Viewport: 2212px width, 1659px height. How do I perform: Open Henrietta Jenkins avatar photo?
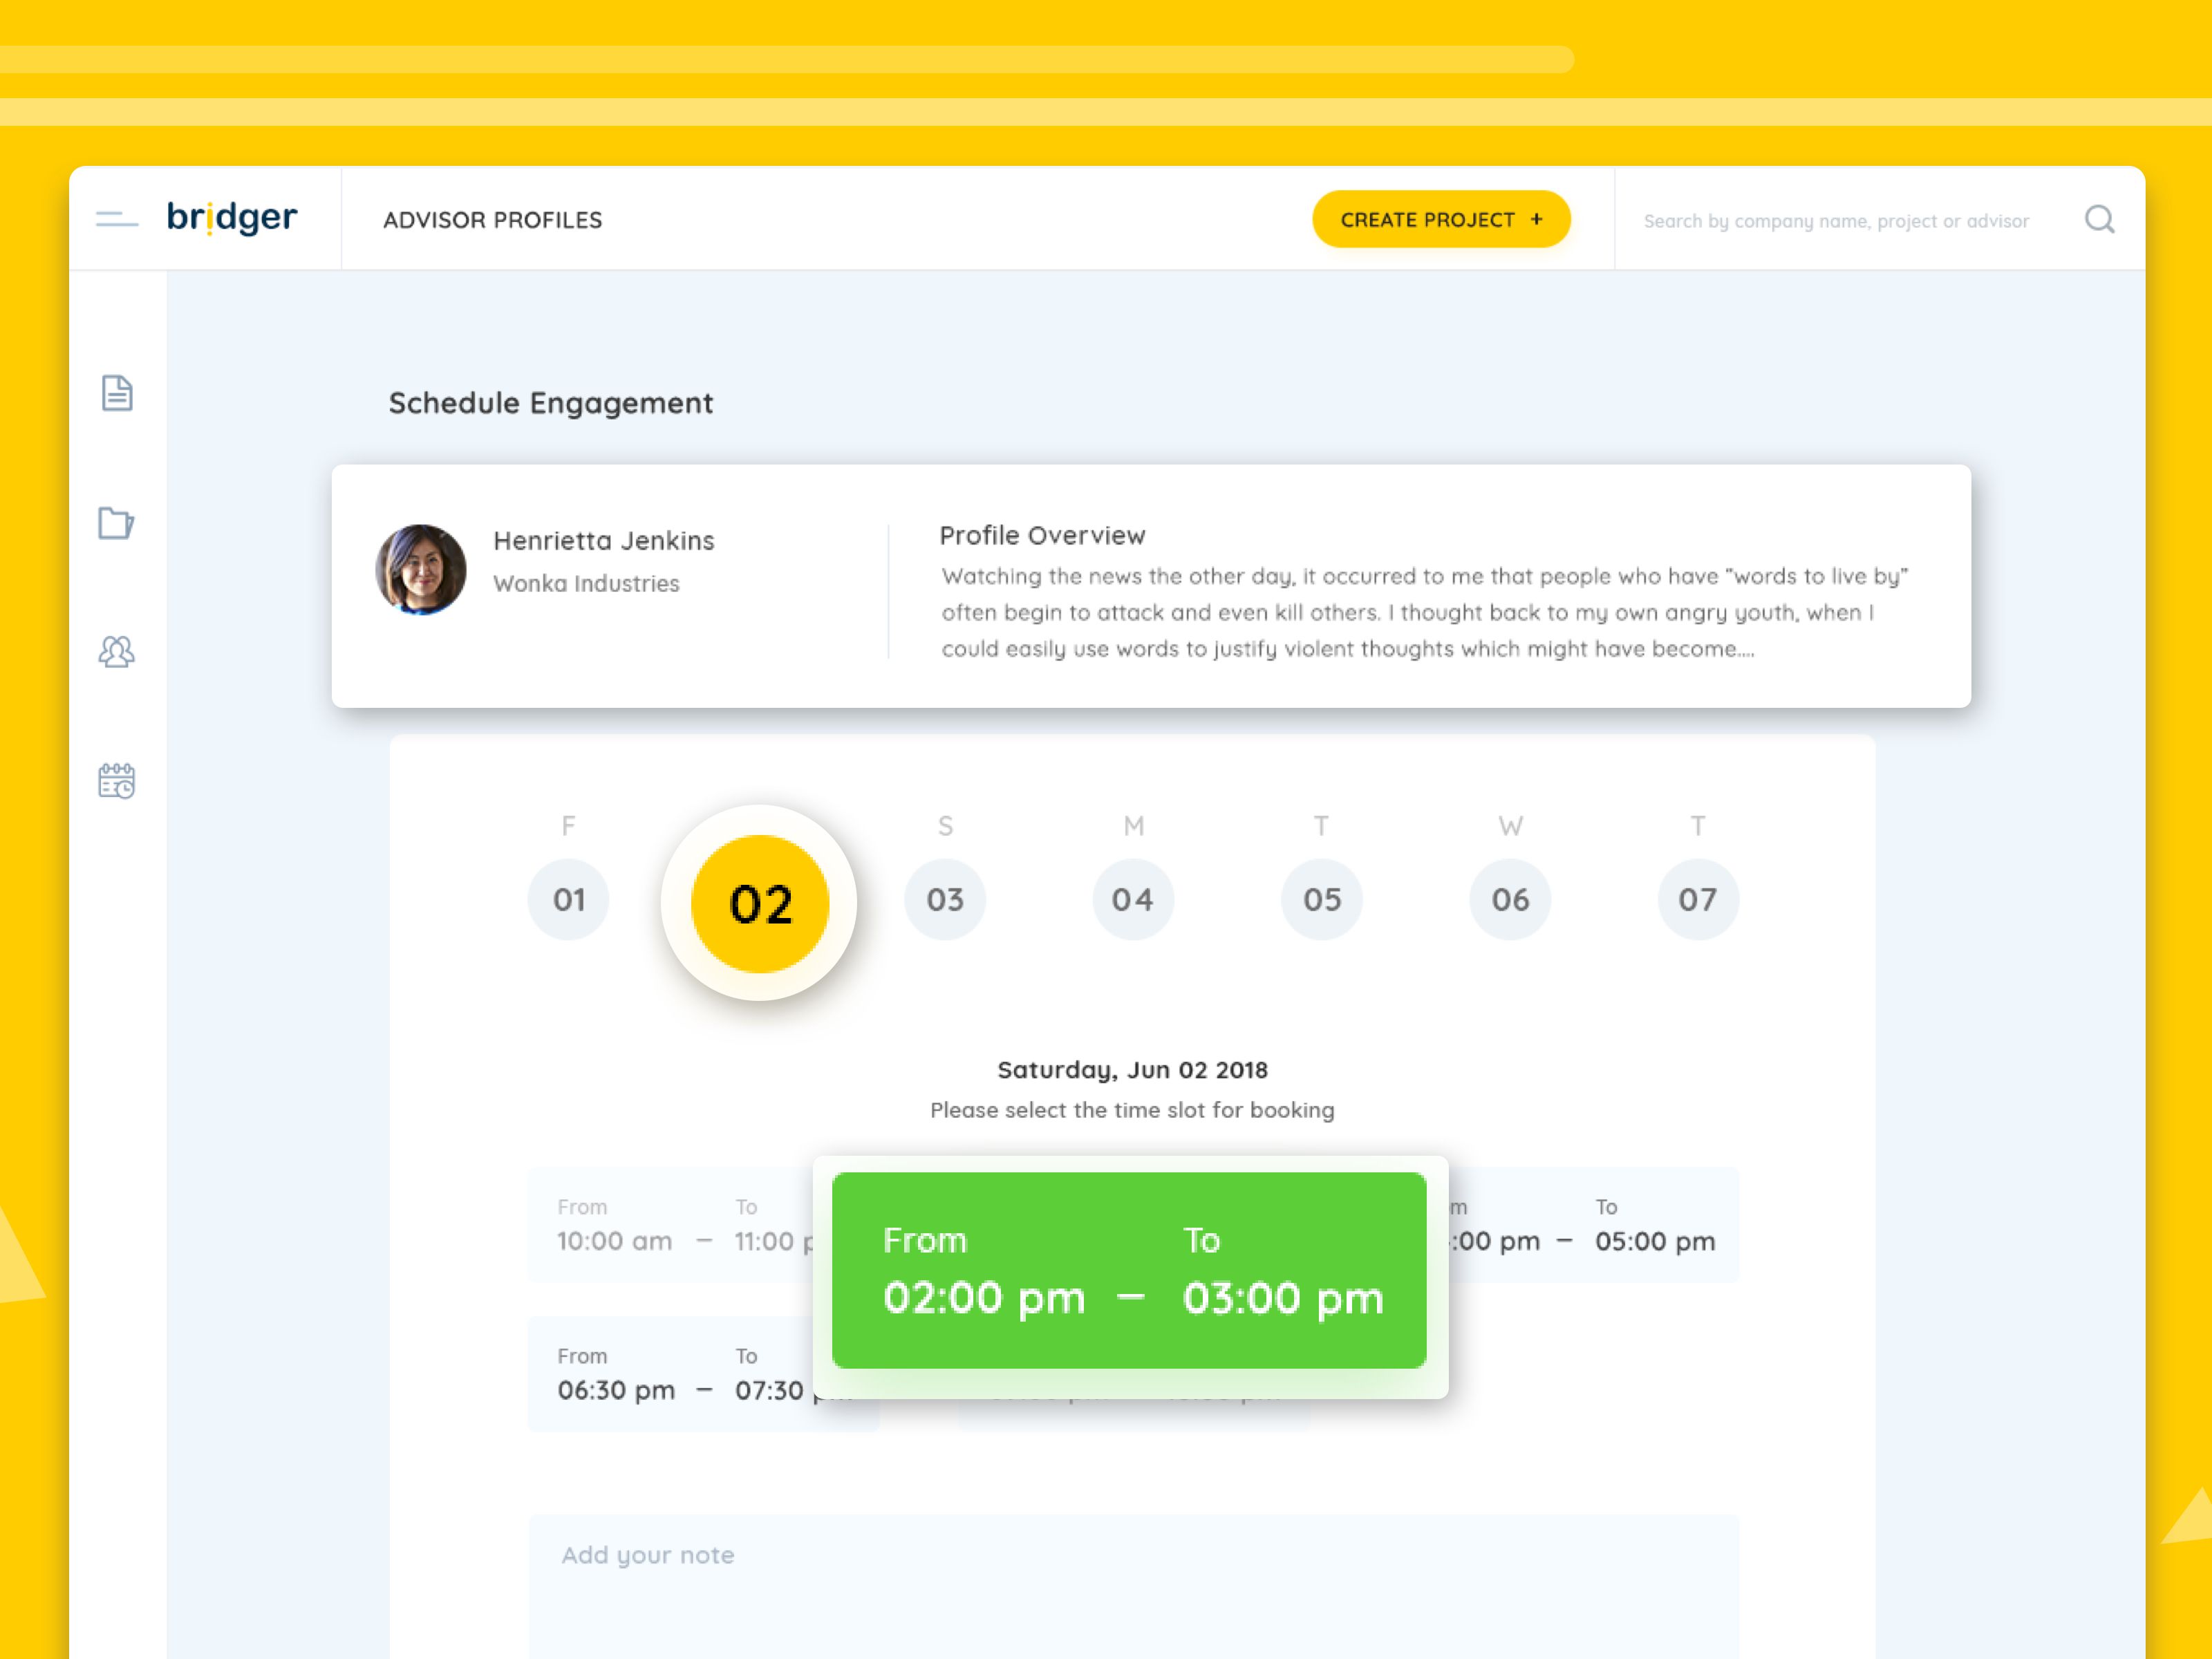tap(420, 569)
